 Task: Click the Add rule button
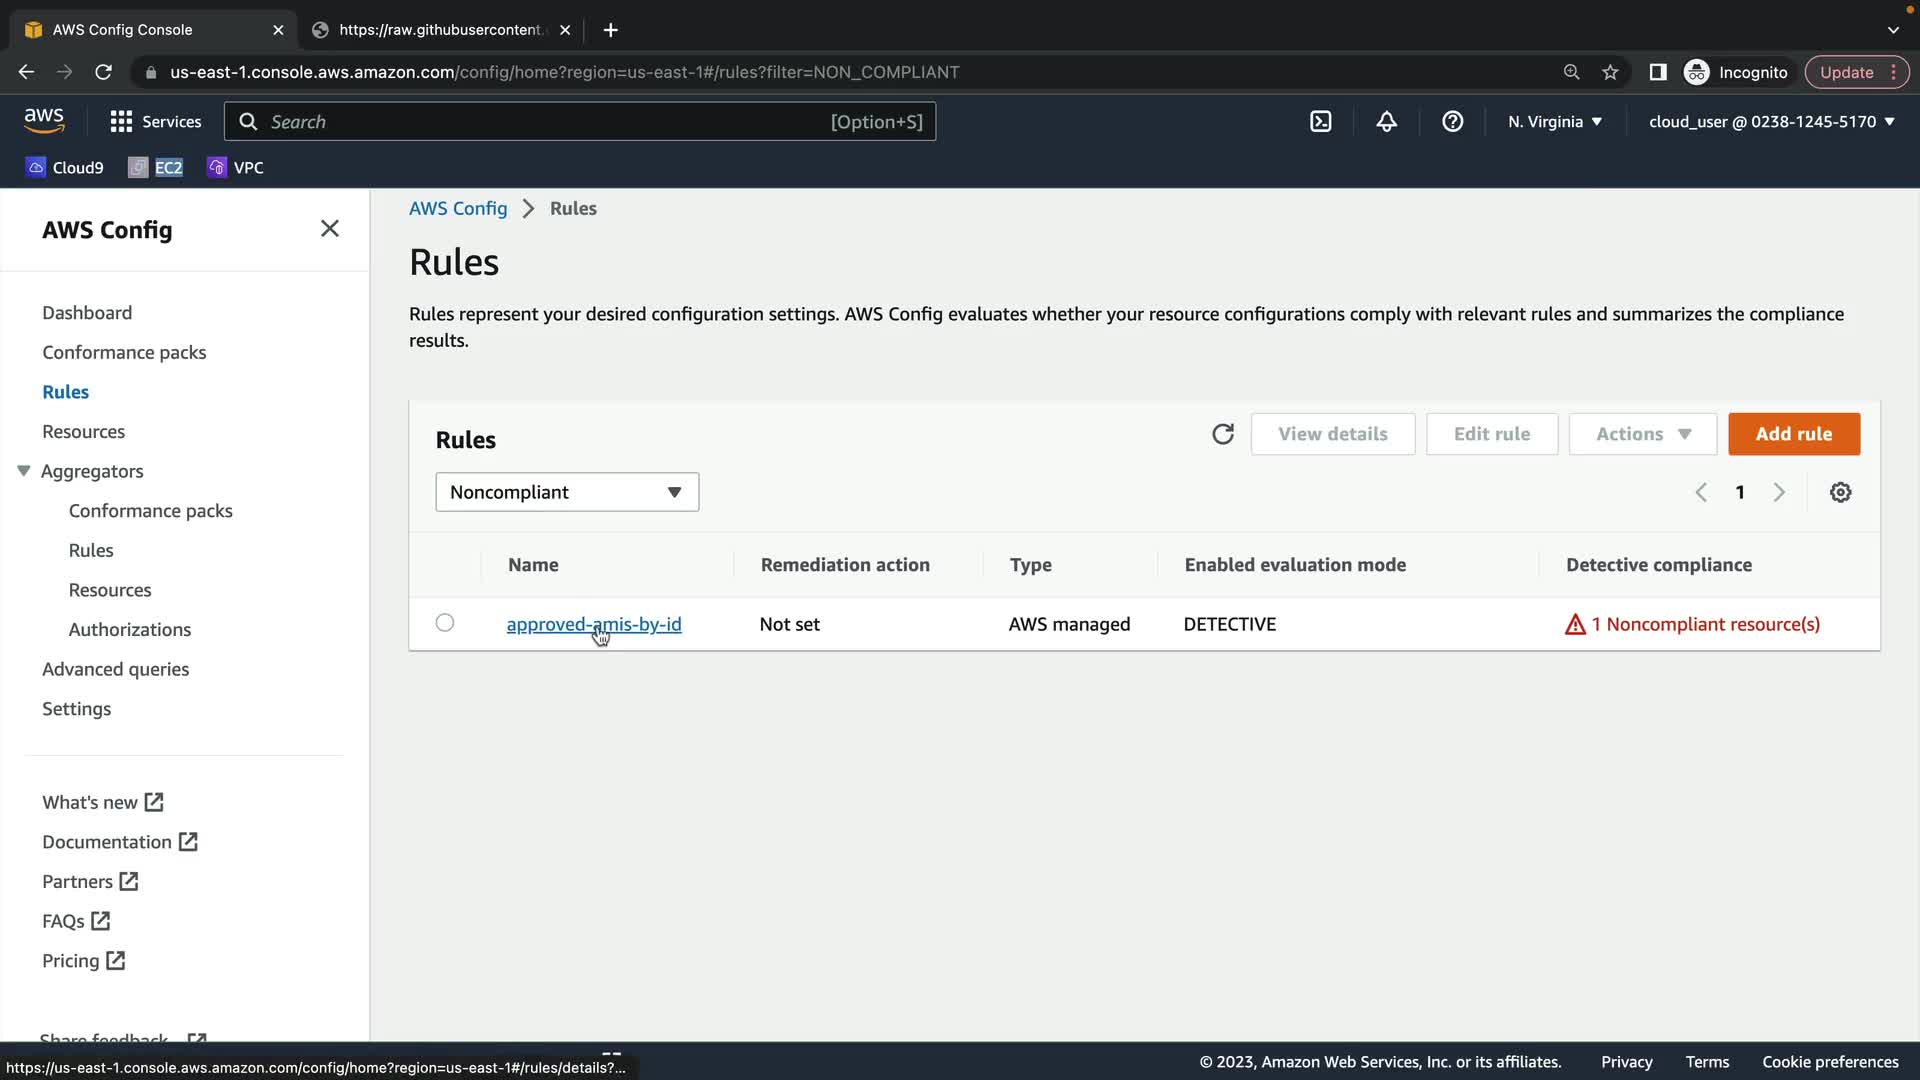(1793, 434)
